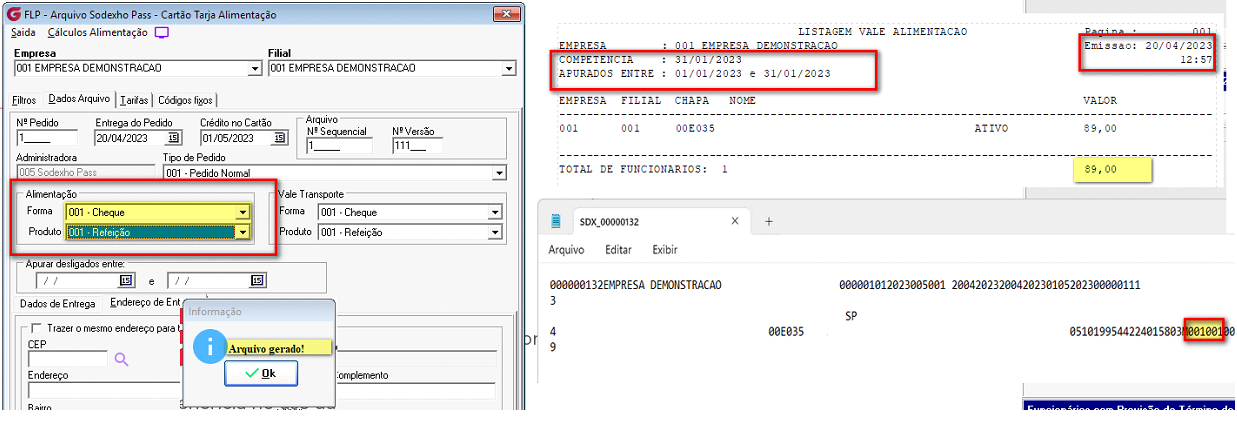The image size is (1237, 426).
Task: Click the Nº Sequencial field
Action: [x=338, y=146]
